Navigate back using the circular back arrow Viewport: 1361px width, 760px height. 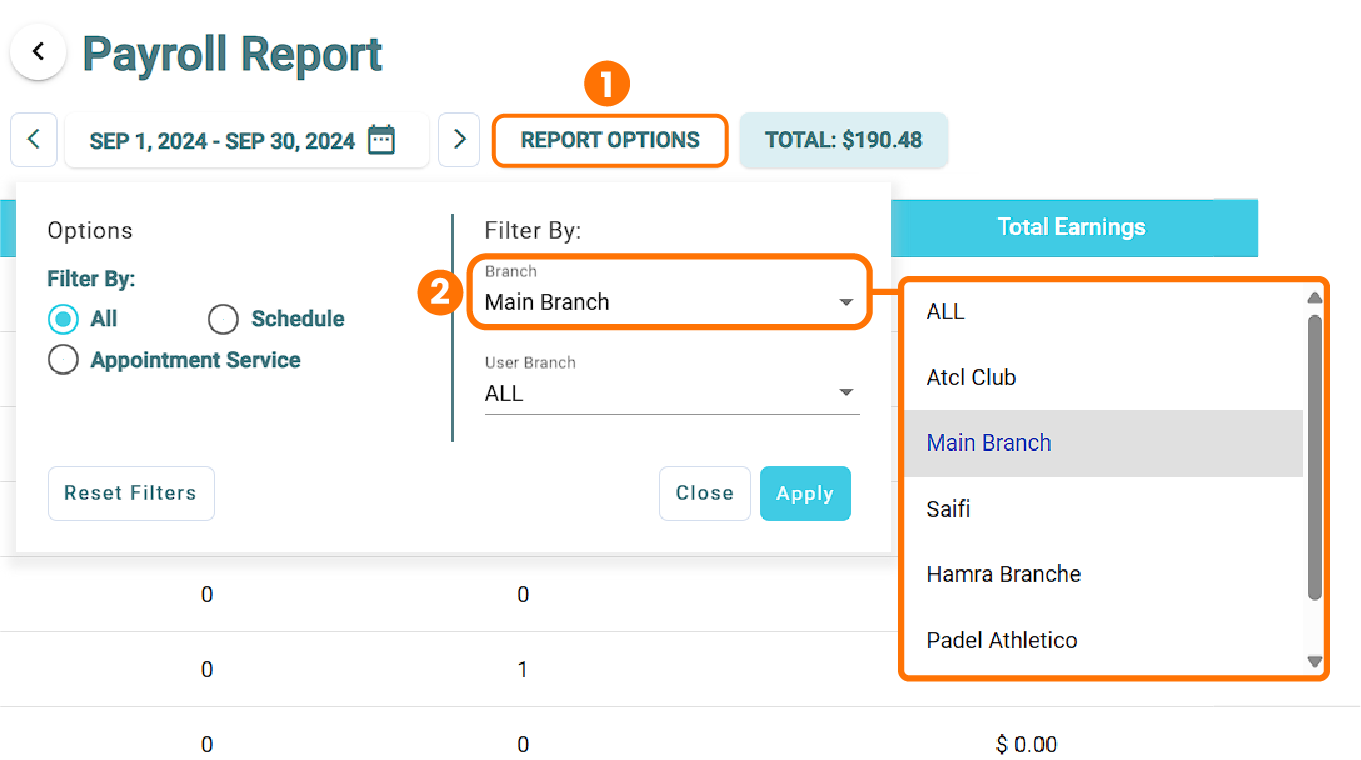pyautogui.click(x=37, y=51)
